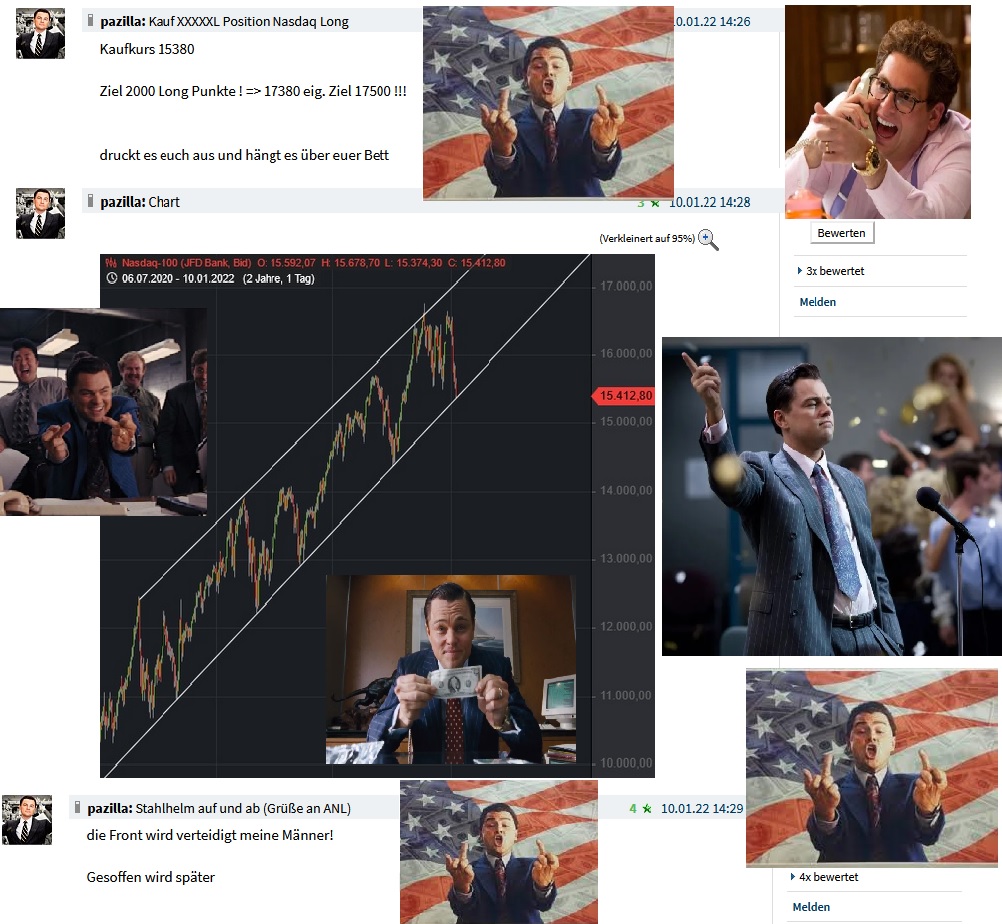
Task: Click the small post marker before pazilla: Chart
Action: pos(91,201)
